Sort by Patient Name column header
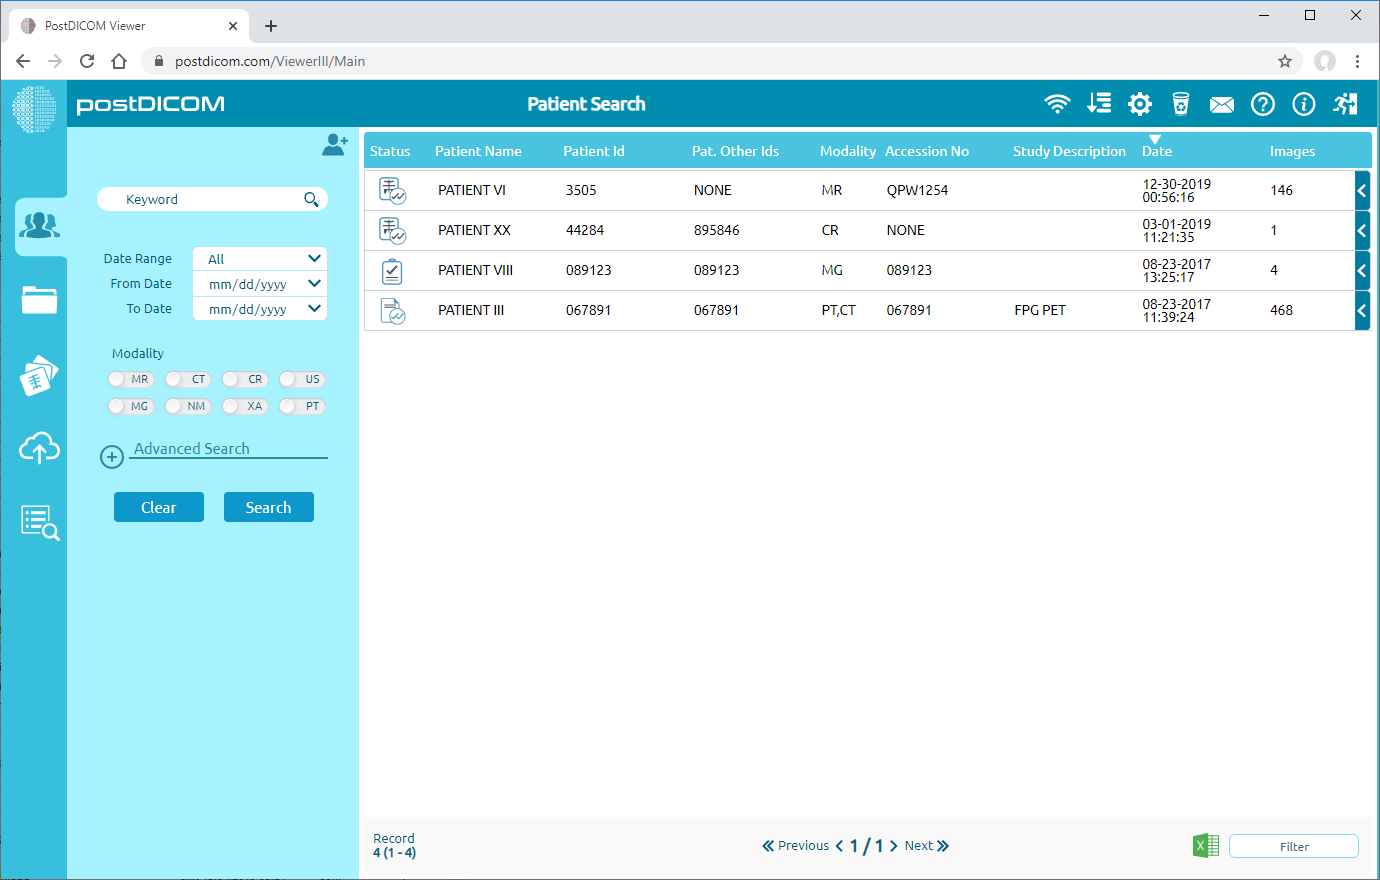 pyautogui.click(x=478, y=151)
